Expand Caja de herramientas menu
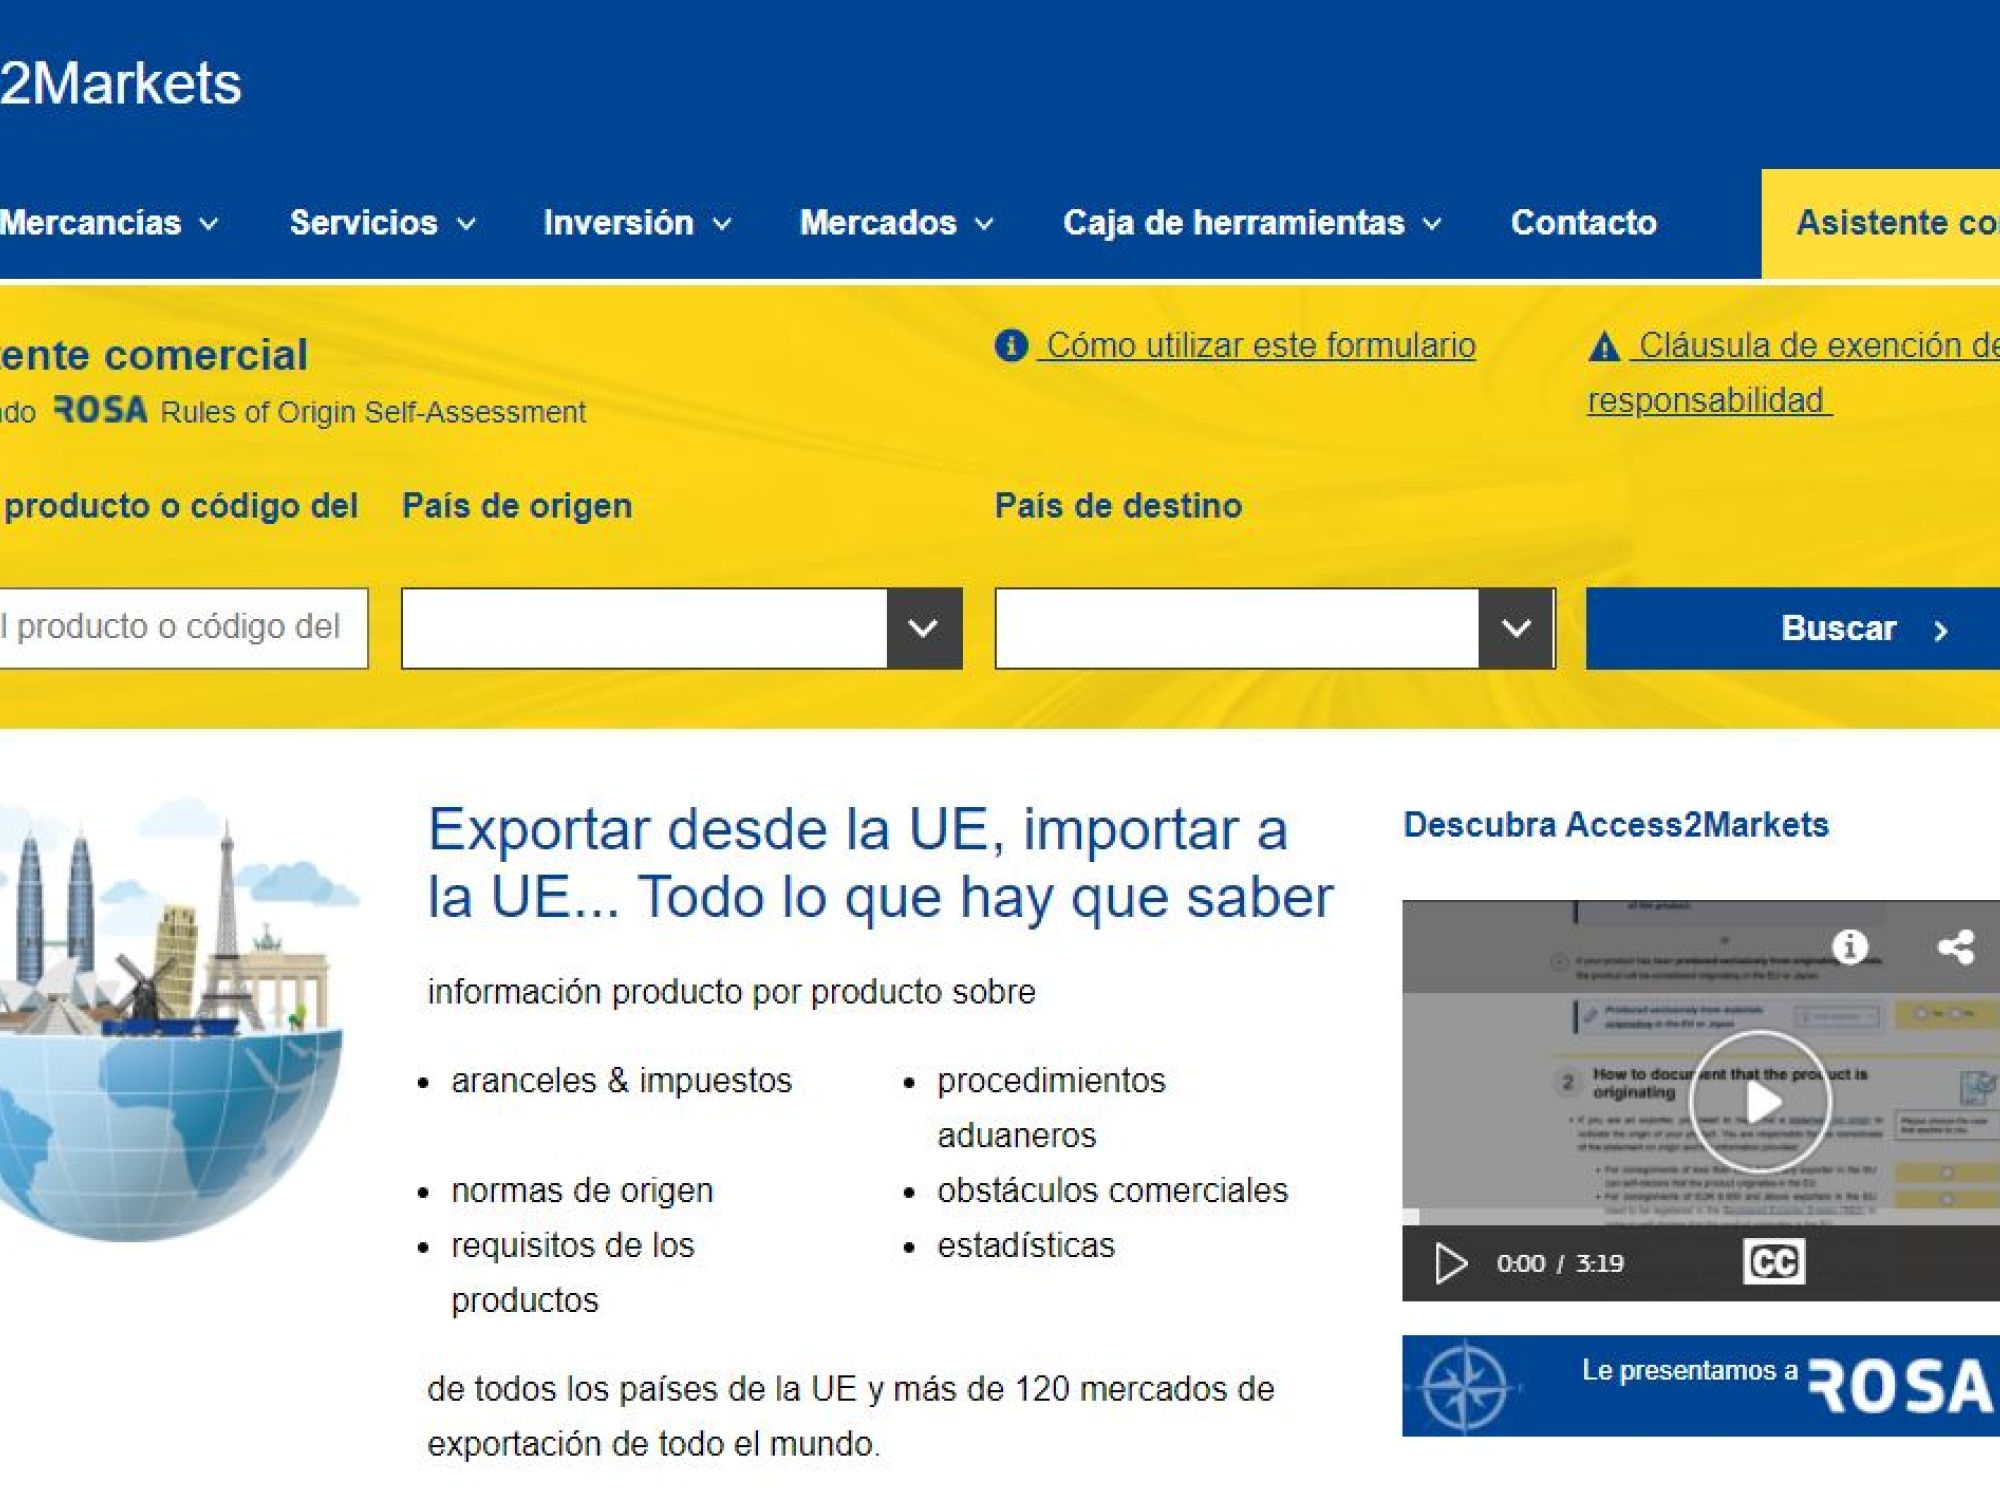 click(x=1251, y=222)
